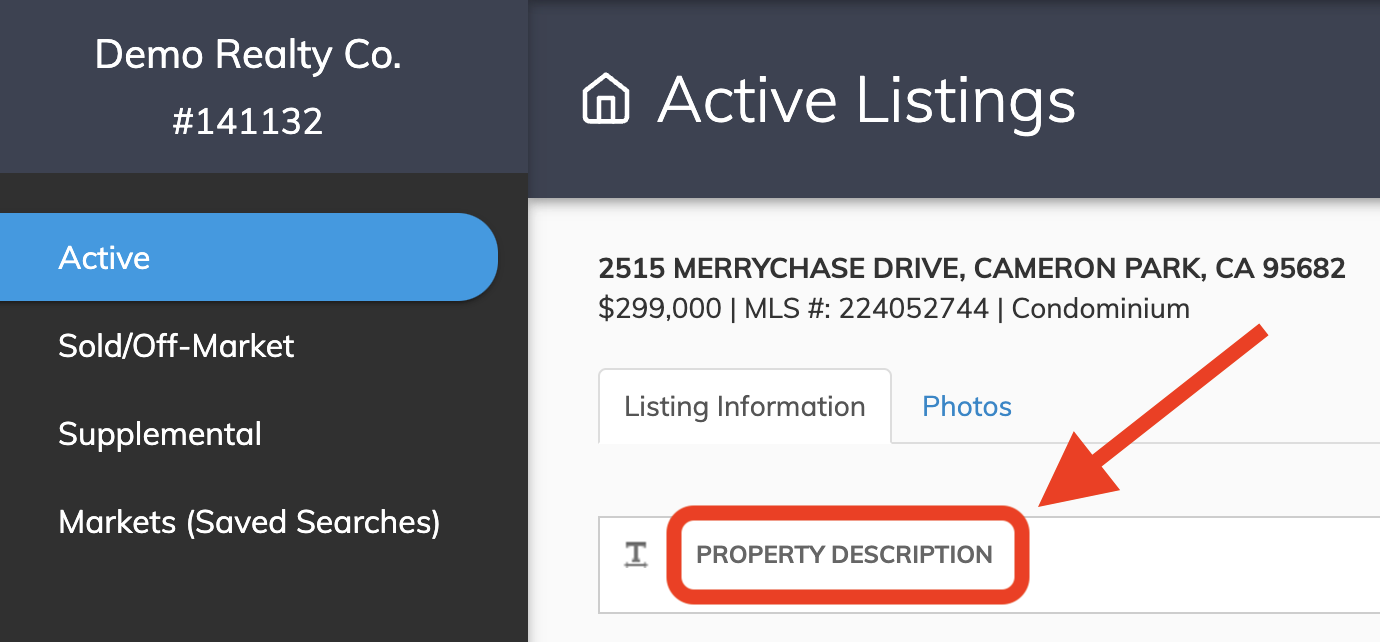
Task: Click the MLS number 224052744
Action: pos(913,308)
